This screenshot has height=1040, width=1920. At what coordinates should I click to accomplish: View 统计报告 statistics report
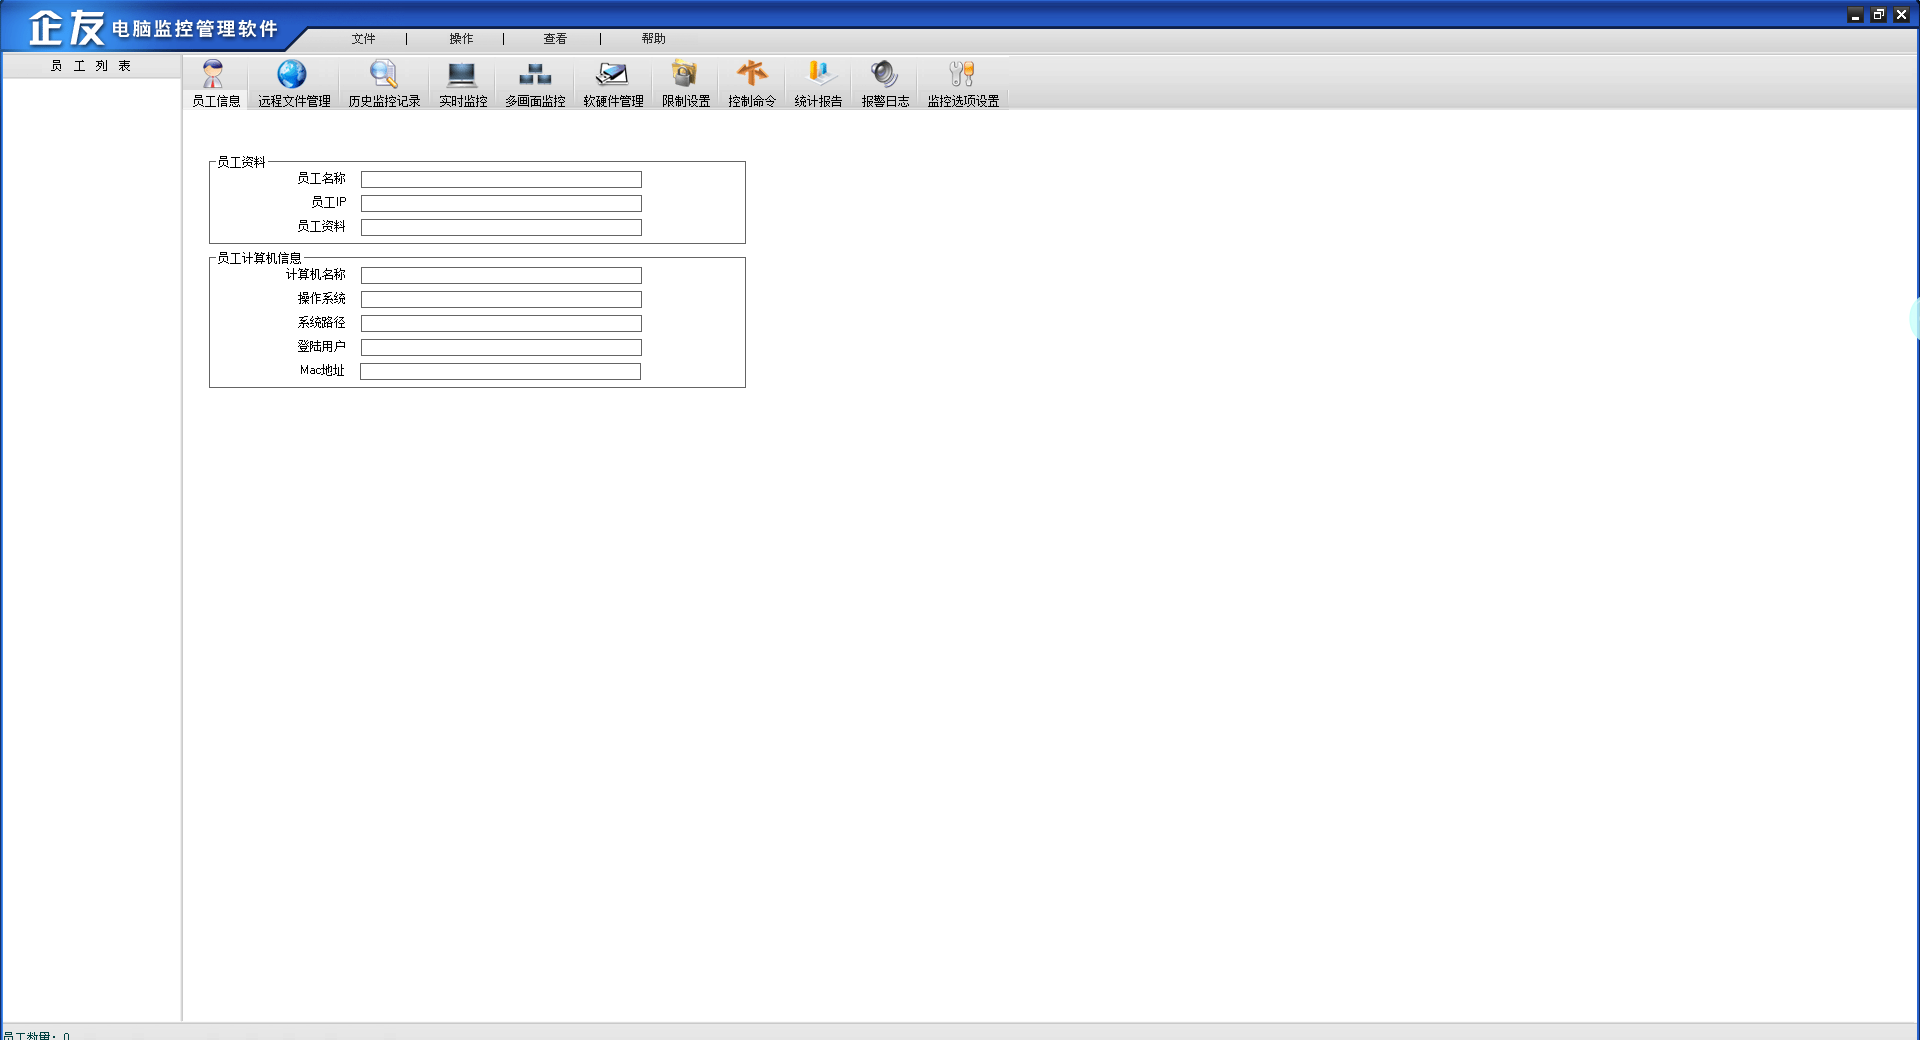tap(818, 83)
